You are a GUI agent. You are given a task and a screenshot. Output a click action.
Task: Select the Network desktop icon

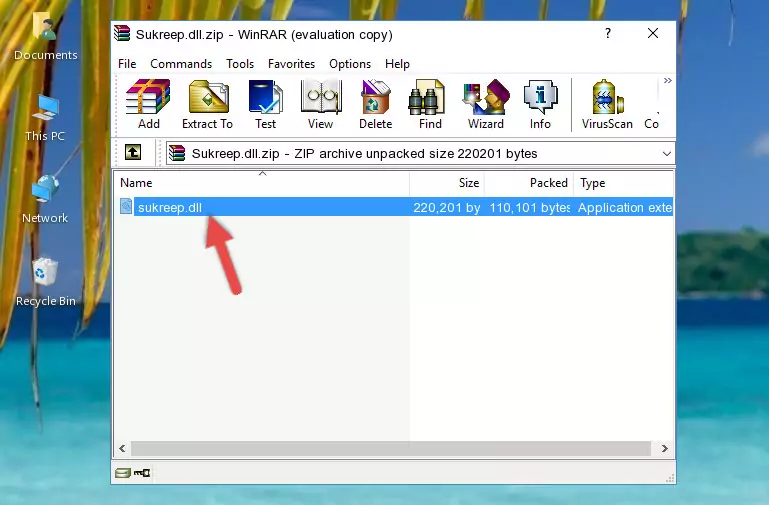pos(45,200)
